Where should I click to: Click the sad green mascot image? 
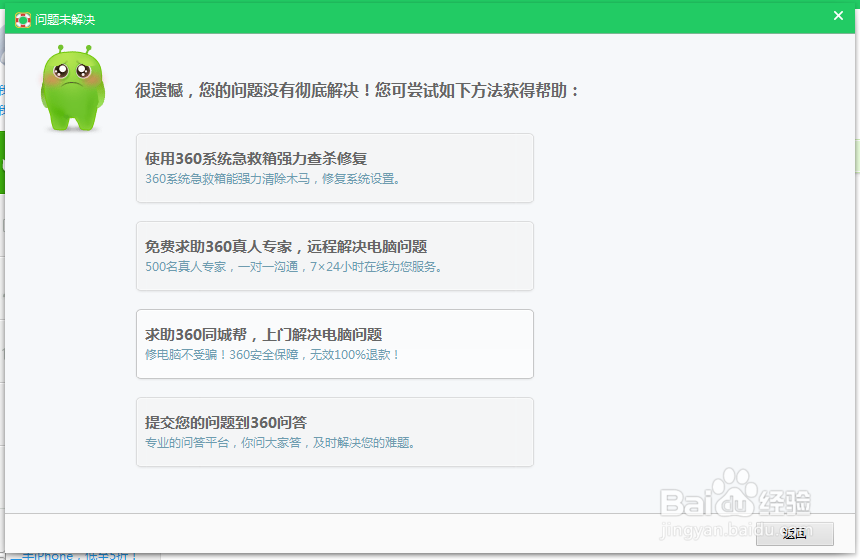[x=72, y=89]
